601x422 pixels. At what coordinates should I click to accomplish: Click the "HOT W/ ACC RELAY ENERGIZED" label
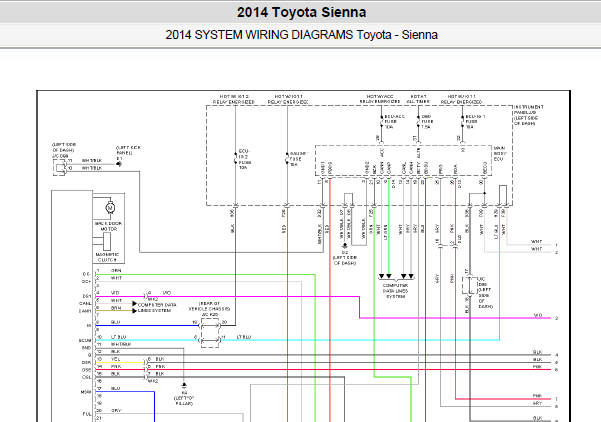point(379,99)
